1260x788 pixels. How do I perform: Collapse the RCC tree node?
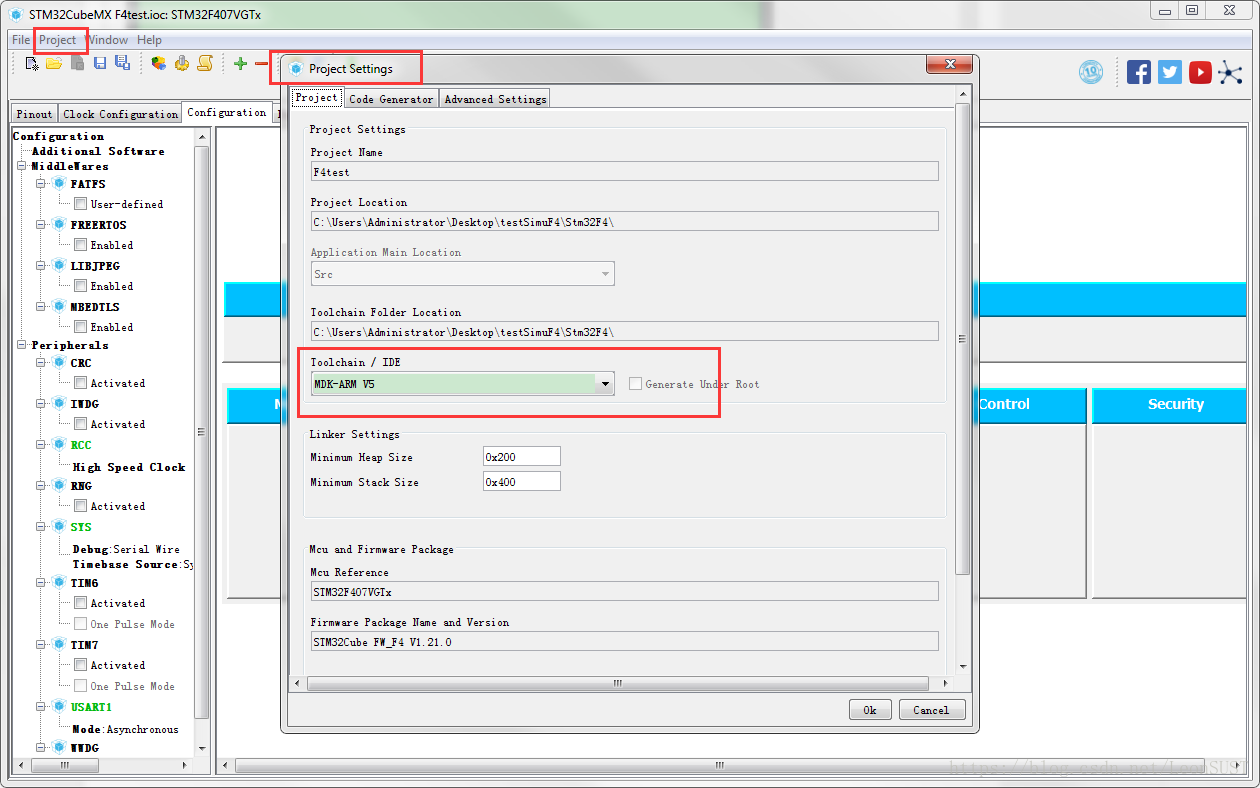(42, 445)
